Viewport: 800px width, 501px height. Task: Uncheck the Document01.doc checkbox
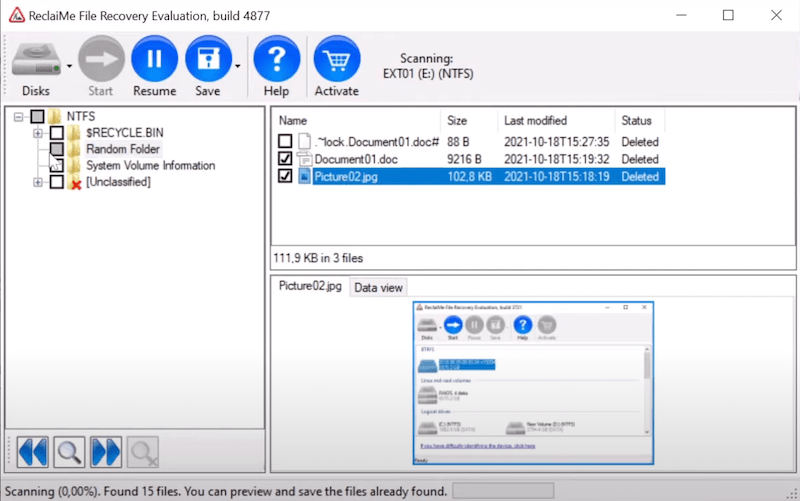click(285, 159)
